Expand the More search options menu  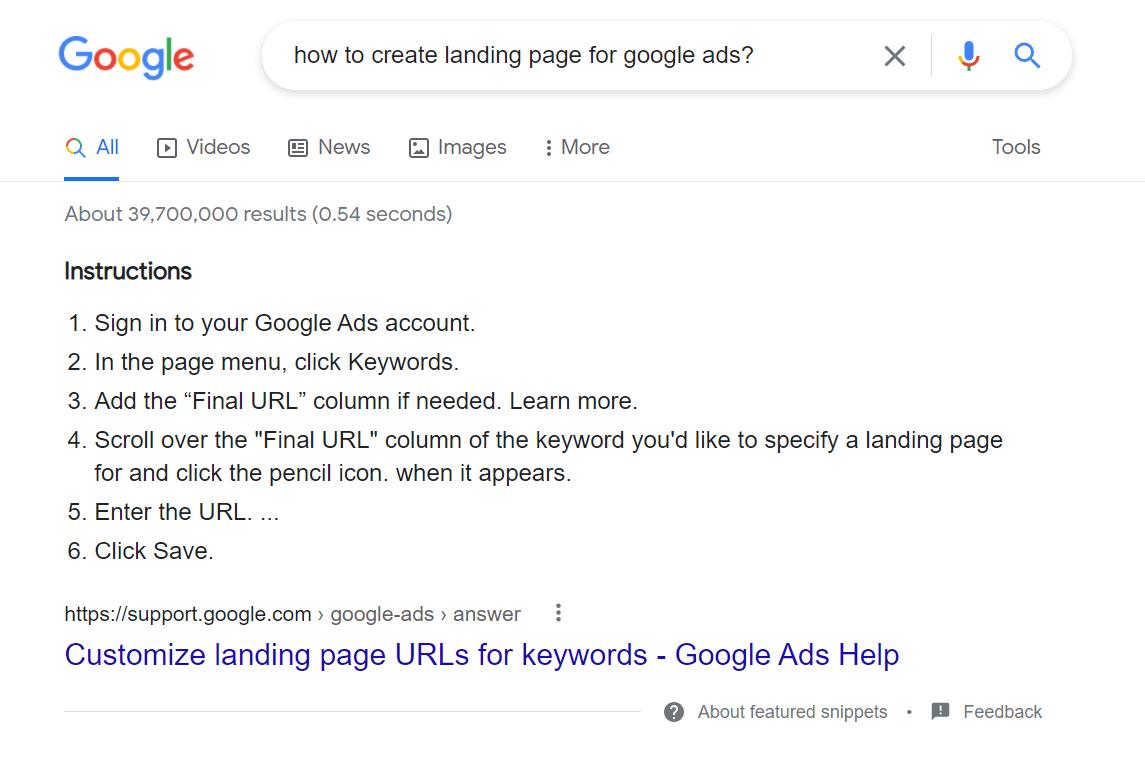point(577,147)
